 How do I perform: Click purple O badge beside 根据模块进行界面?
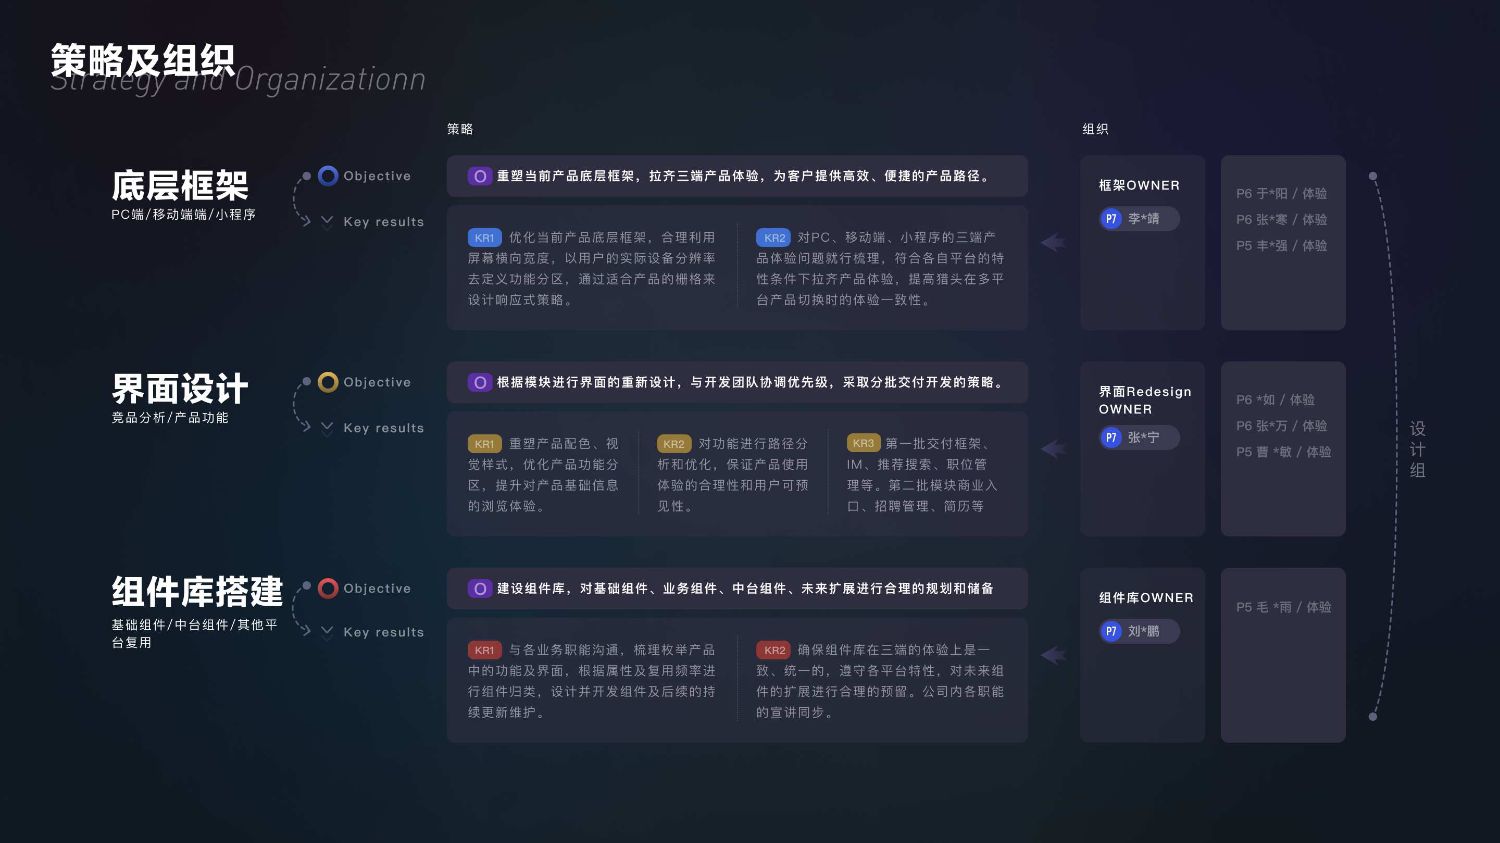(480, 382)
